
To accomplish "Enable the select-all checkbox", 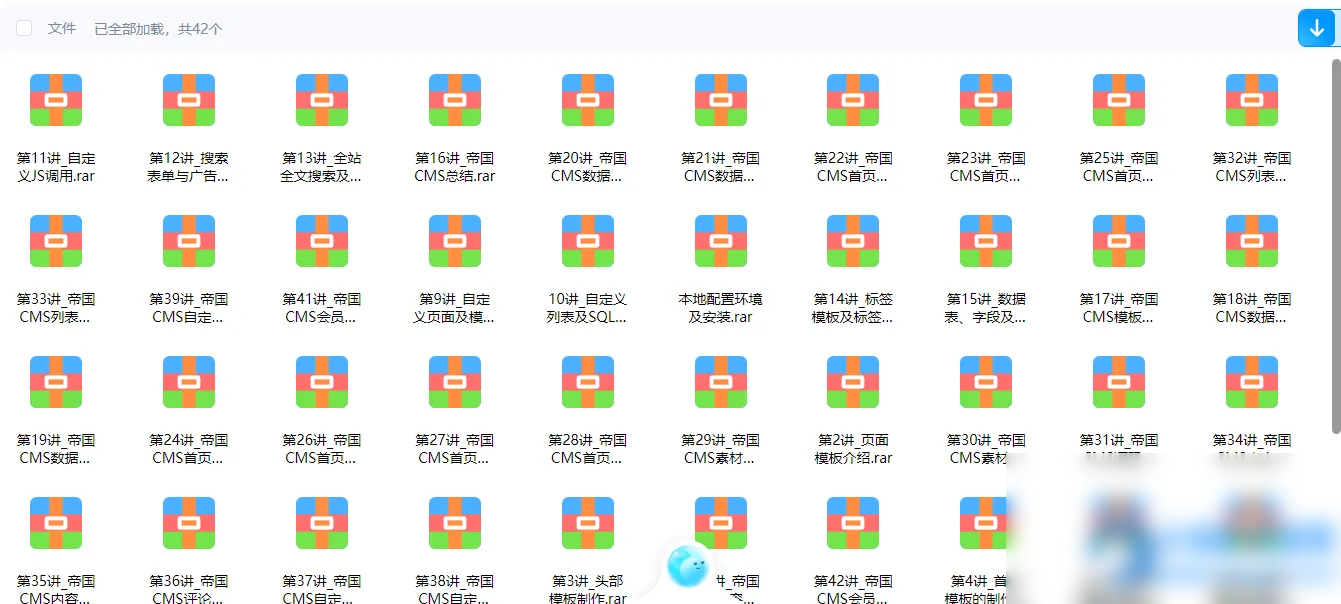I will point(24,28).
